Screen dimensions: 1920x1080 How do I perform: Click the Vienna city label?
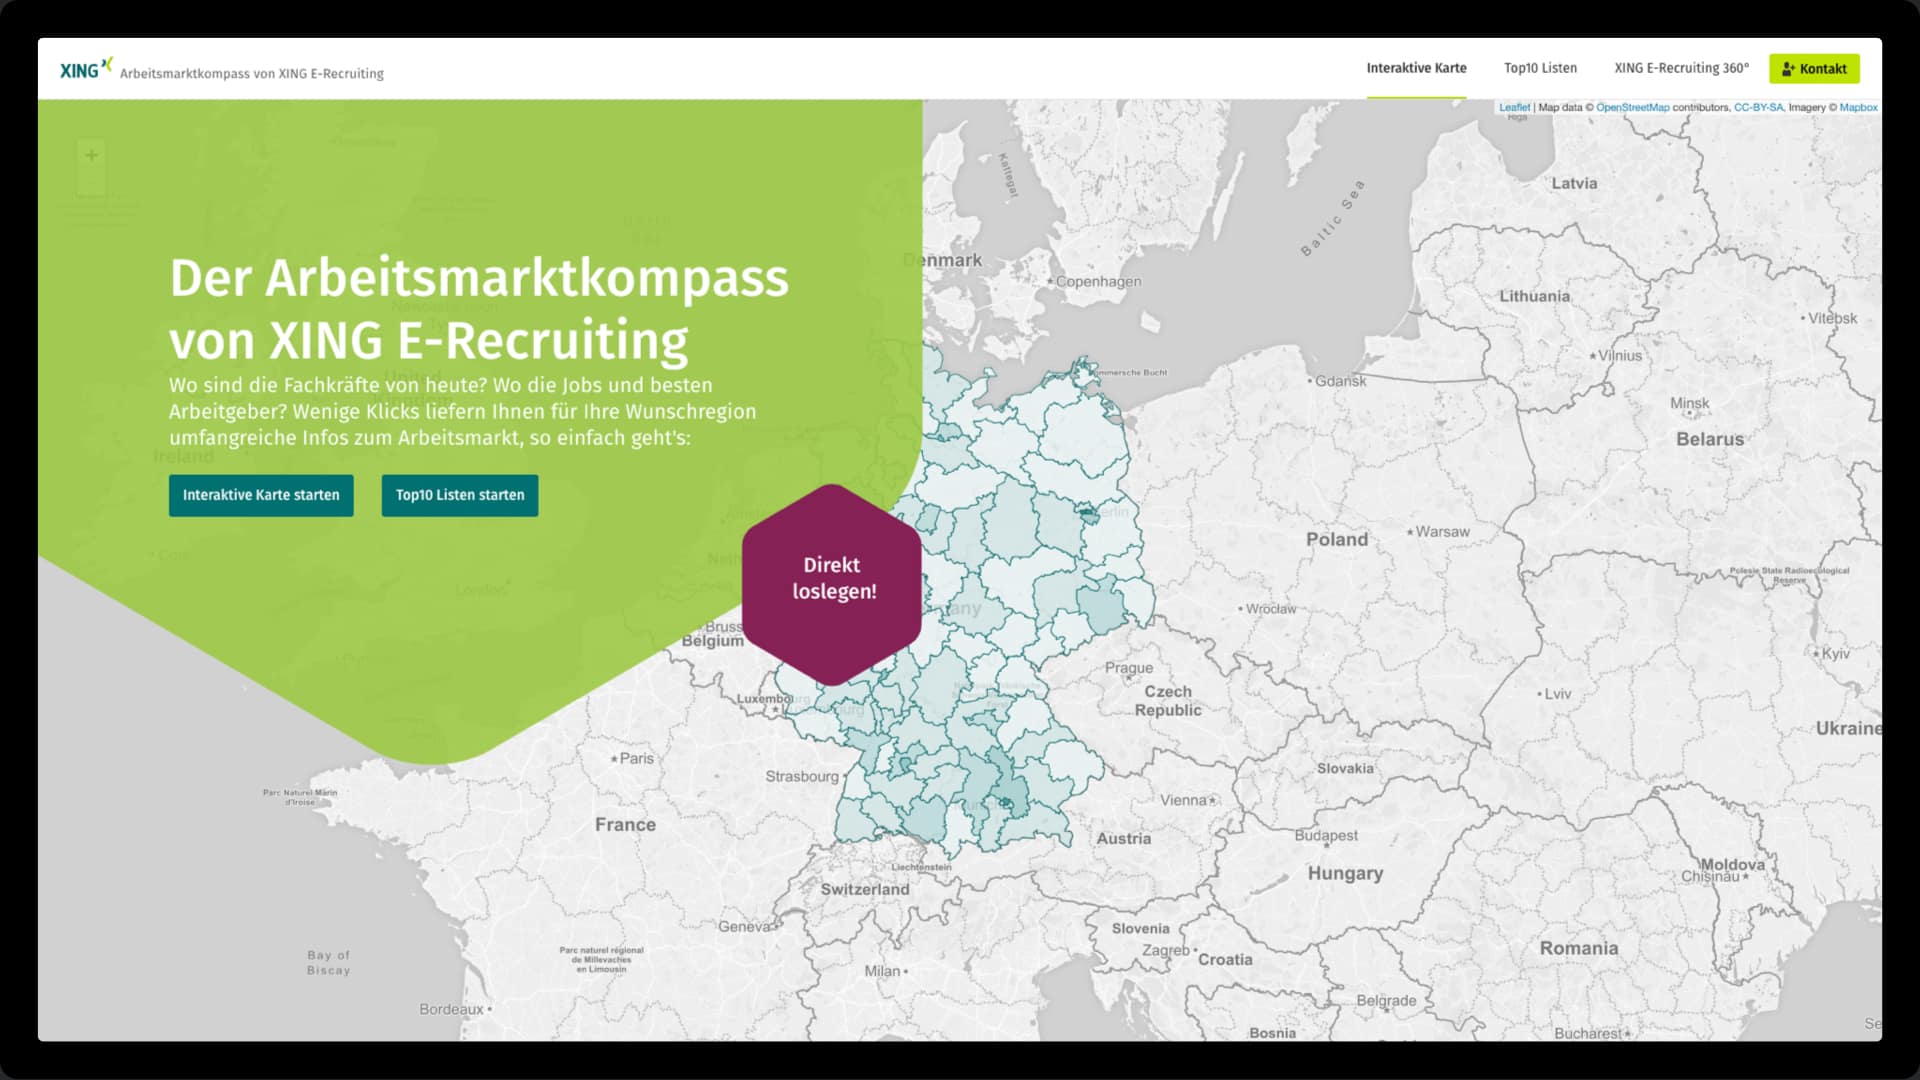pos(1184,800)
